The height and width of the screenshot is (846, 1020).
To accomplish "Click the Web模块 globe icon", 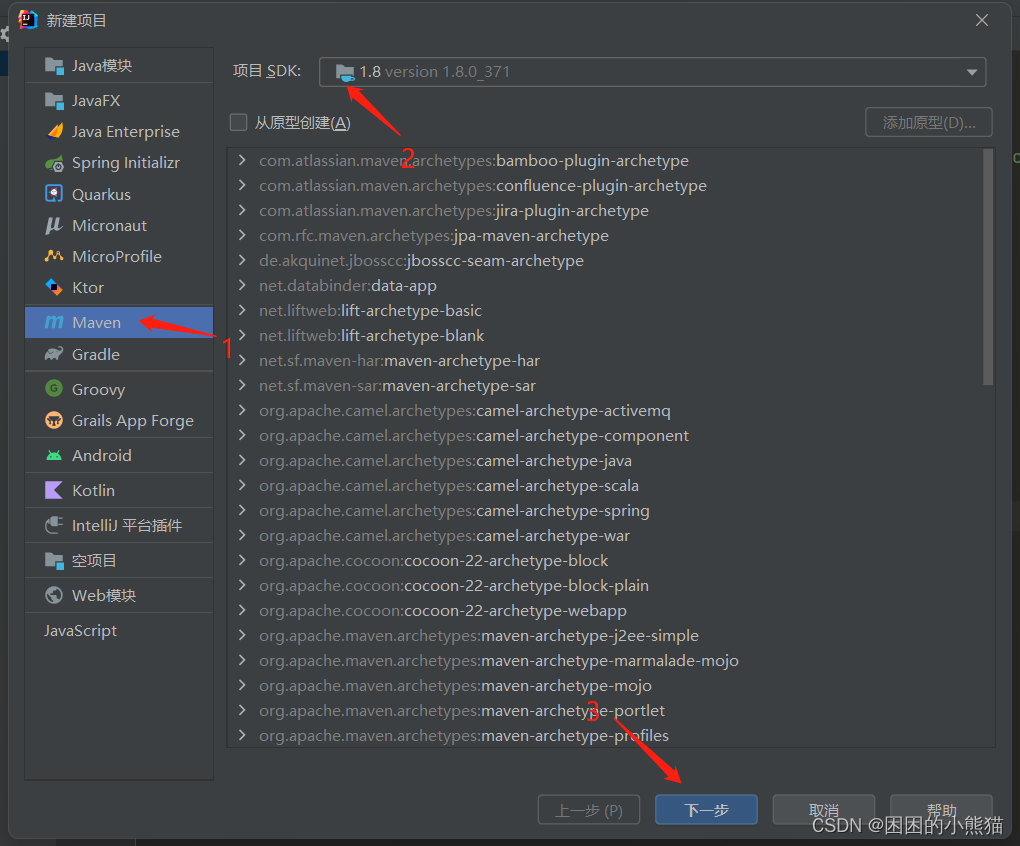I will [x=54, y=595].
